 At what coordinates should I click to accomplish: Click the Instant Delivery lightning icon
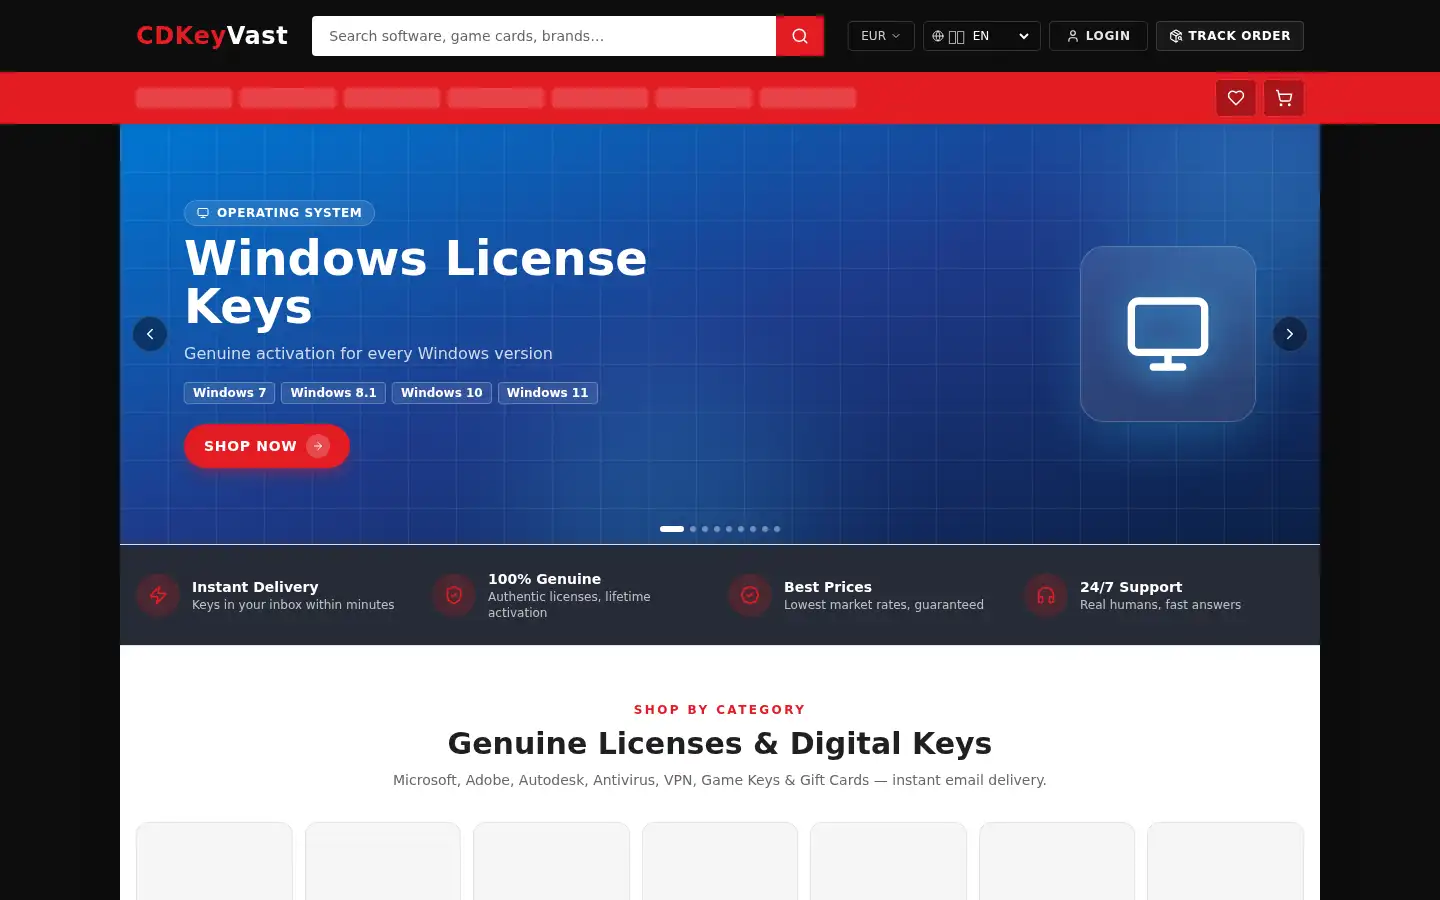[x=158, y=596]
